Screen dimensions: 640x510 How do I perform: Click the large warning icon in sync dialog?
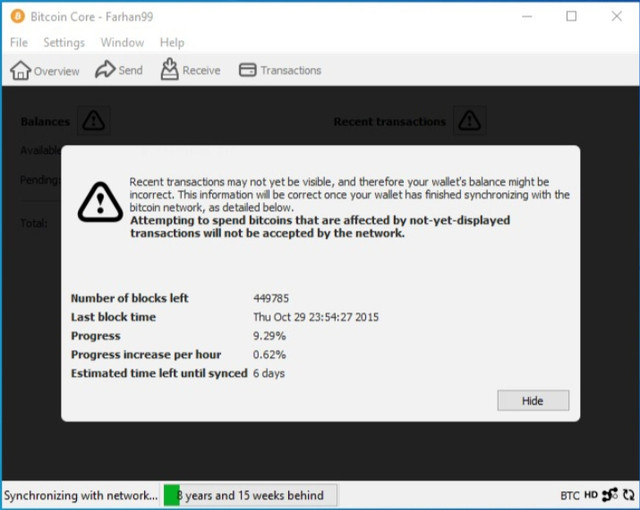coord(100,202)
